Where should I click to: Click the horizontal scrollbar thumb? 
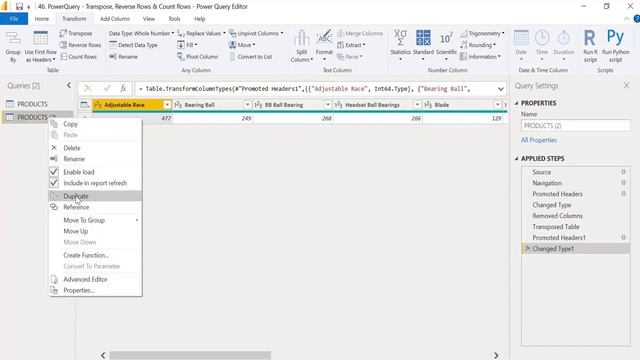pyautogui.click(x=190, y=356)
